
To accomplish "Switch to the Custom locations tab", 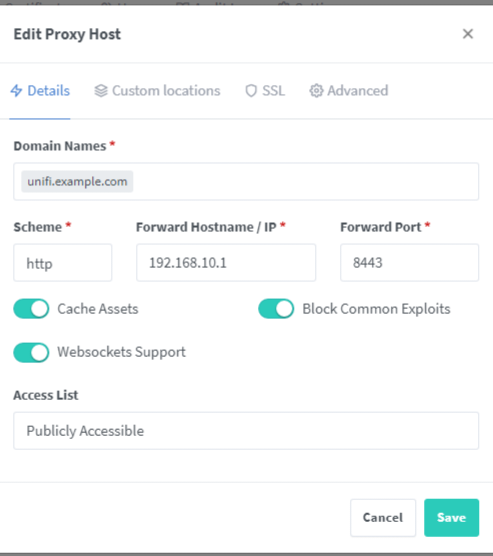I will click(x=157, y=91).
